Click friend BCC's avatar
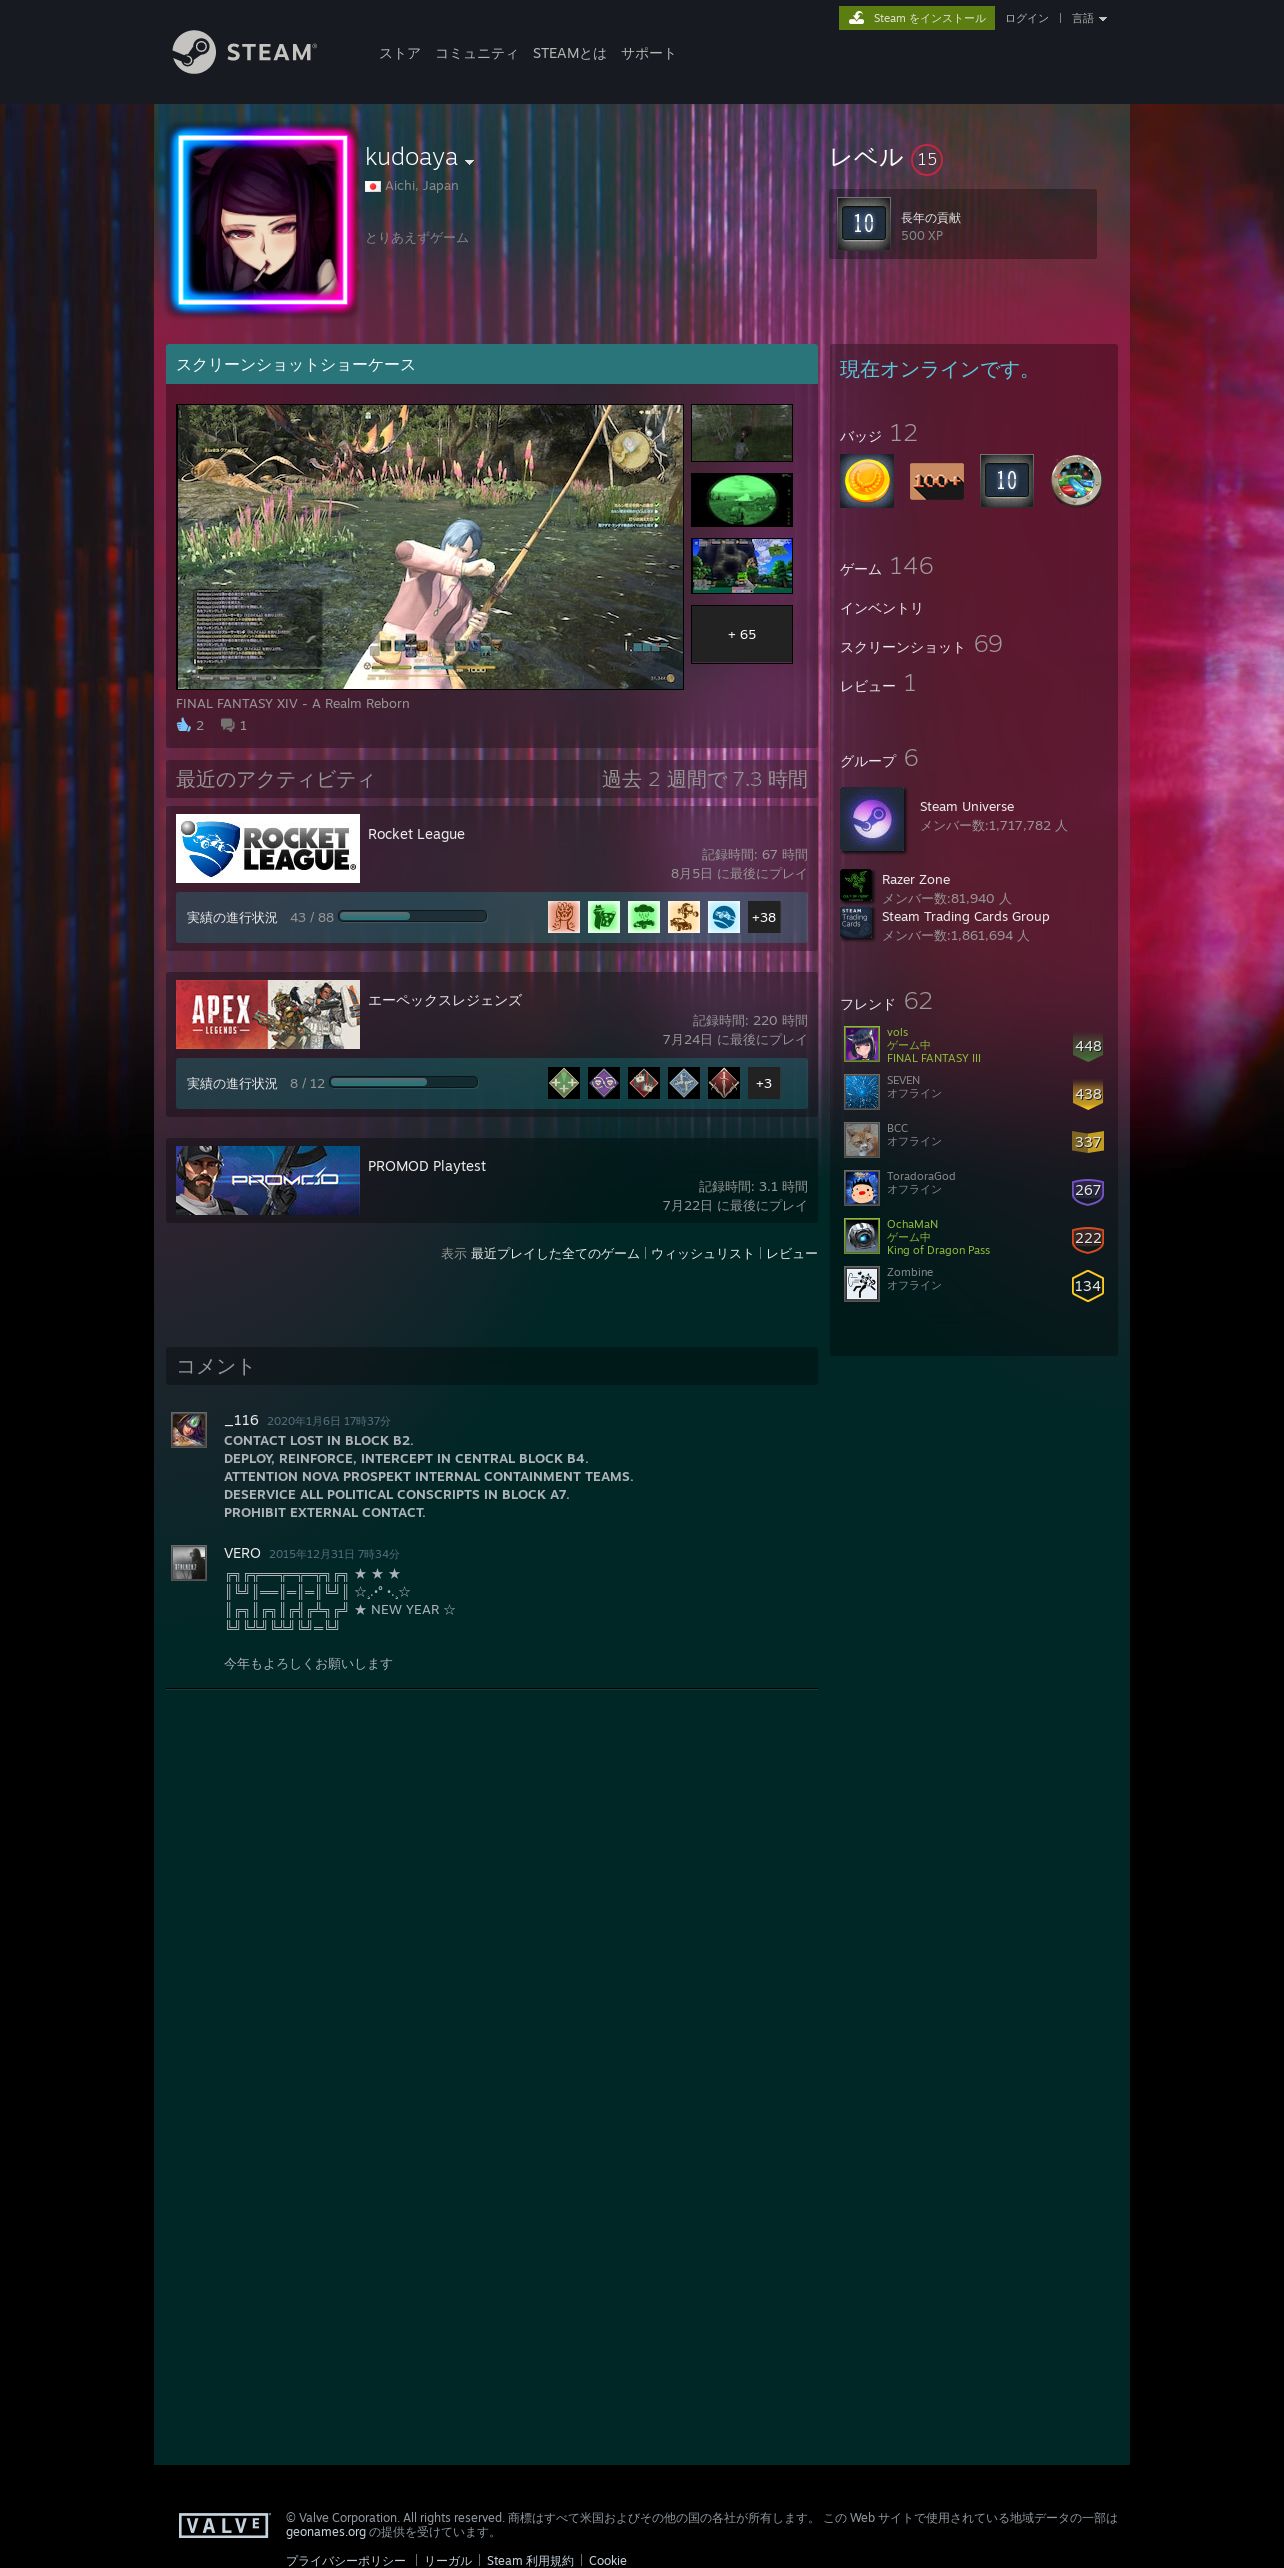 [861, 1141]
